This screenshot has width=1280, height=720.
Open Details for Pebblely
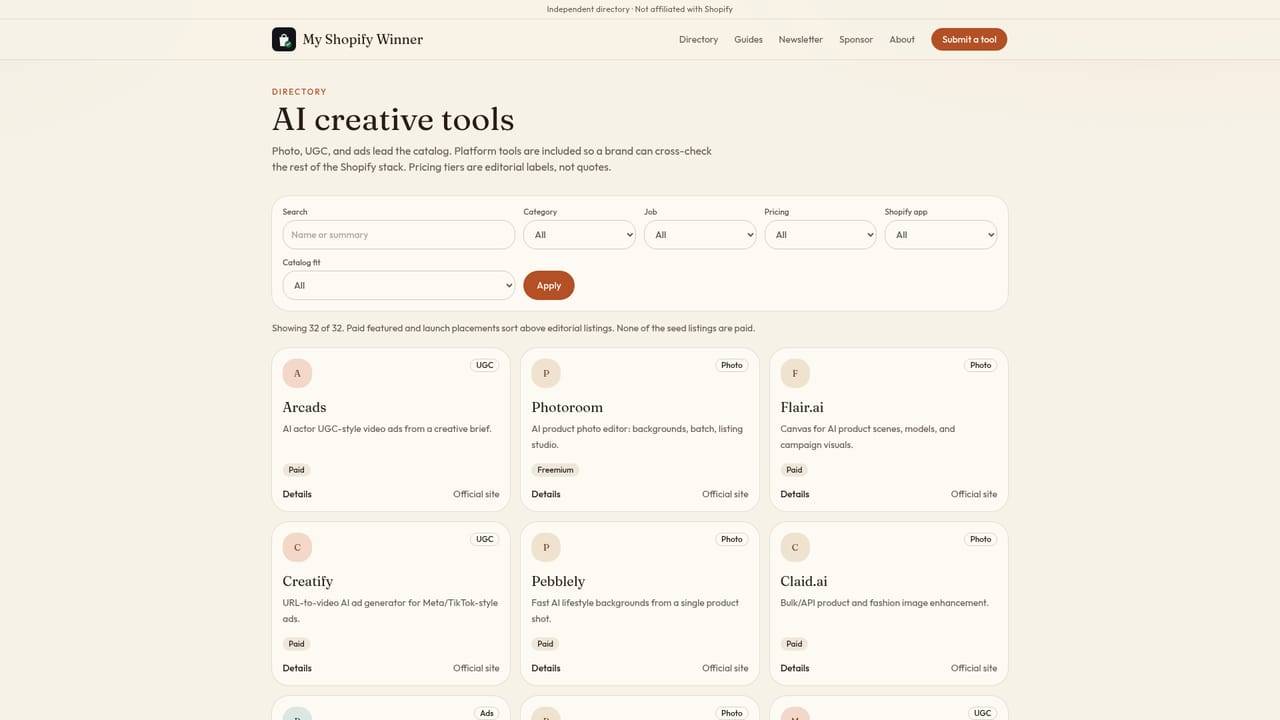[x=546, y=668]
